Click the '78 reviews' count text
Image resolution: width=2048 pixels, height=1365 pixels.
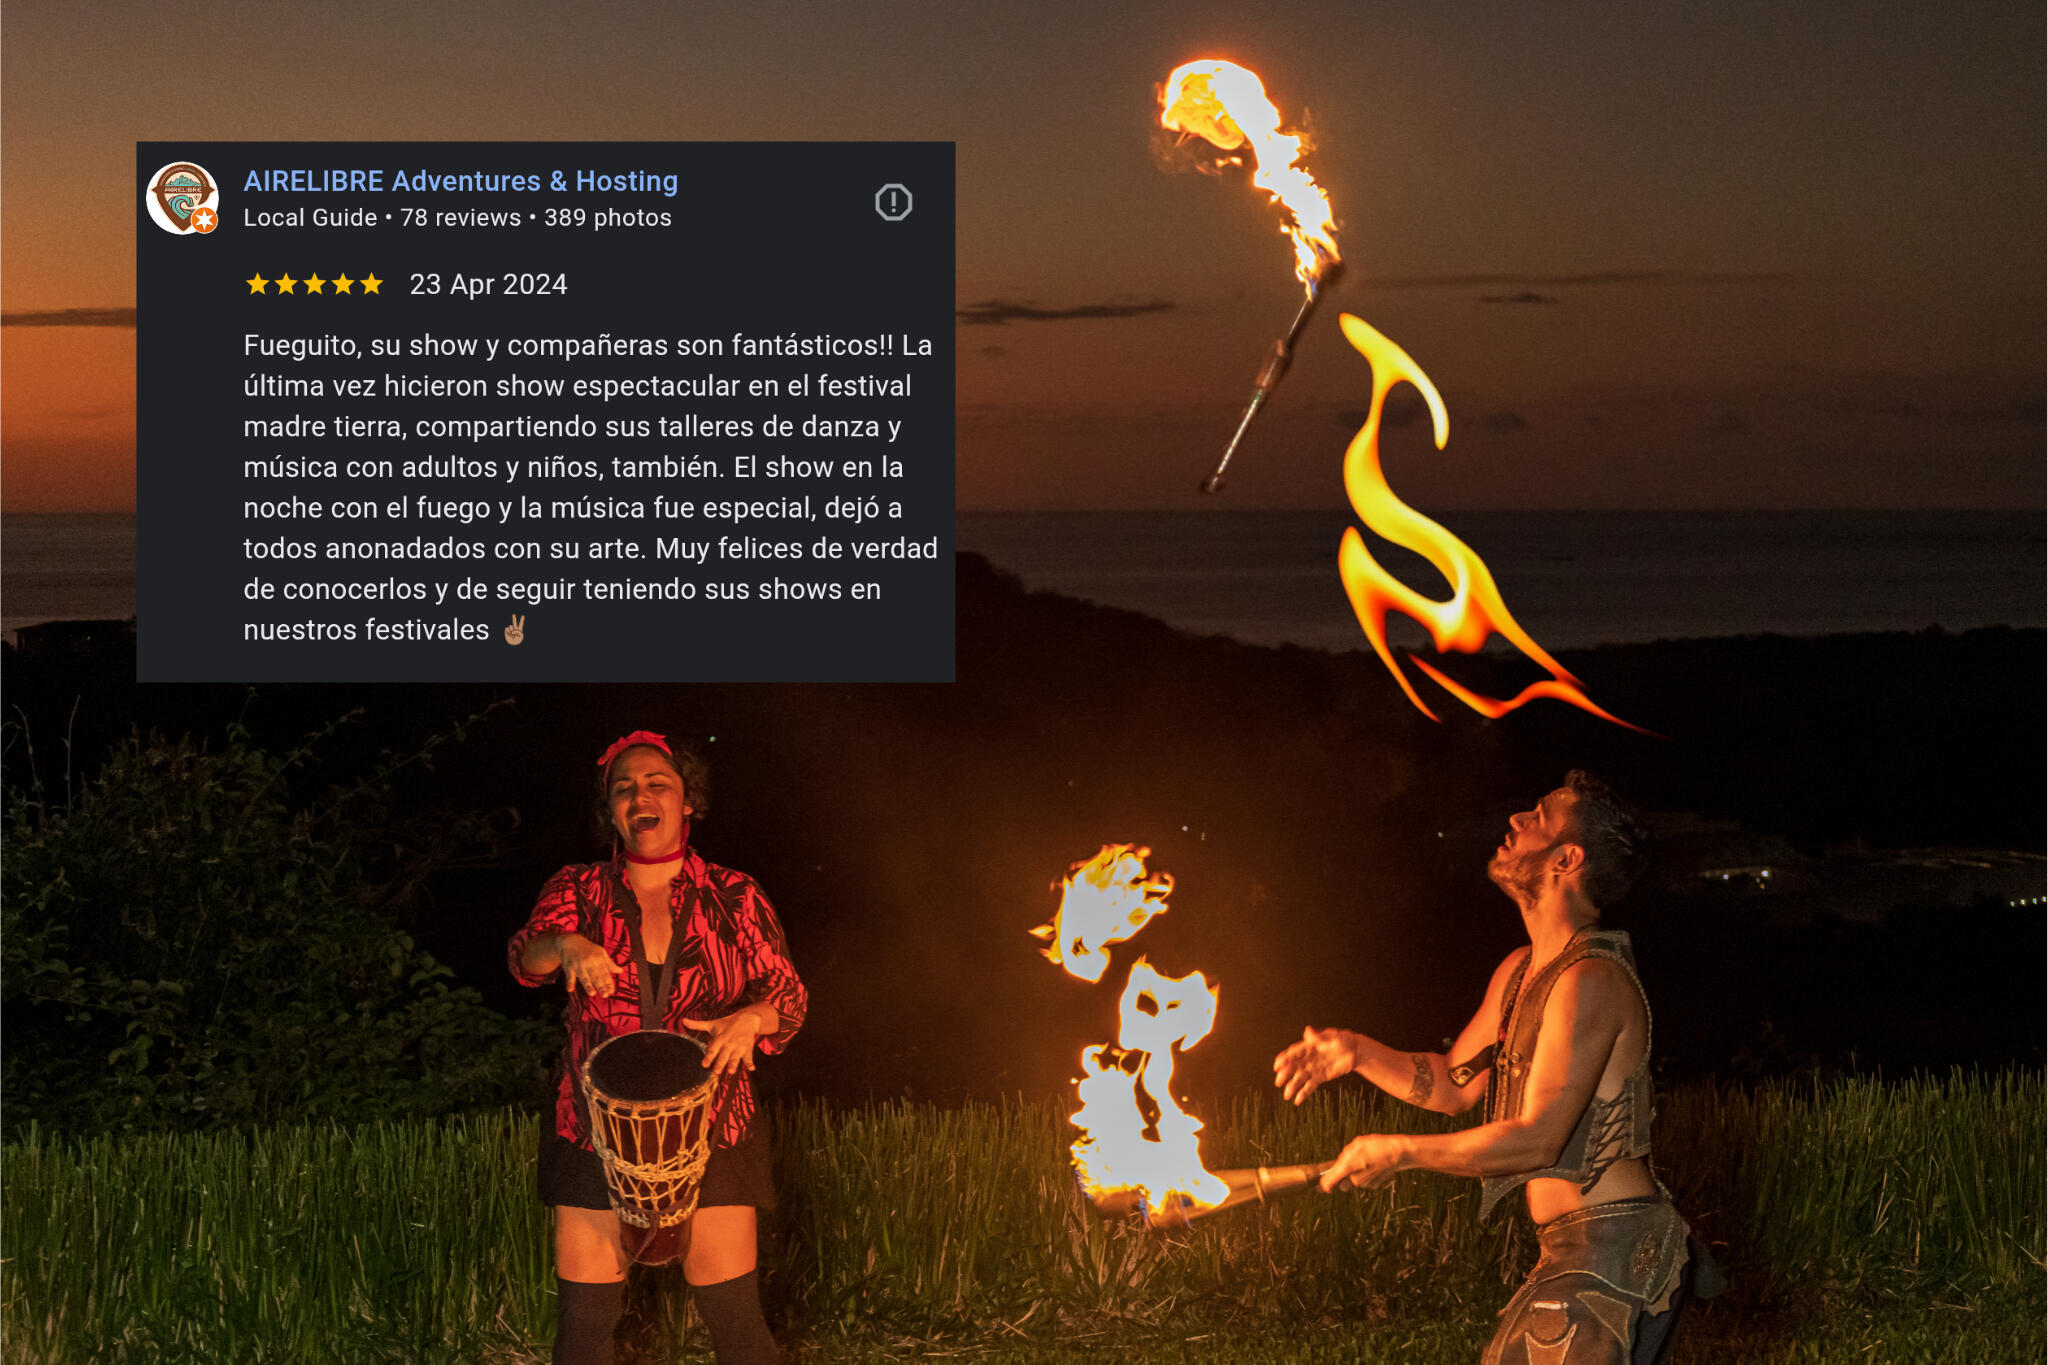461,218
